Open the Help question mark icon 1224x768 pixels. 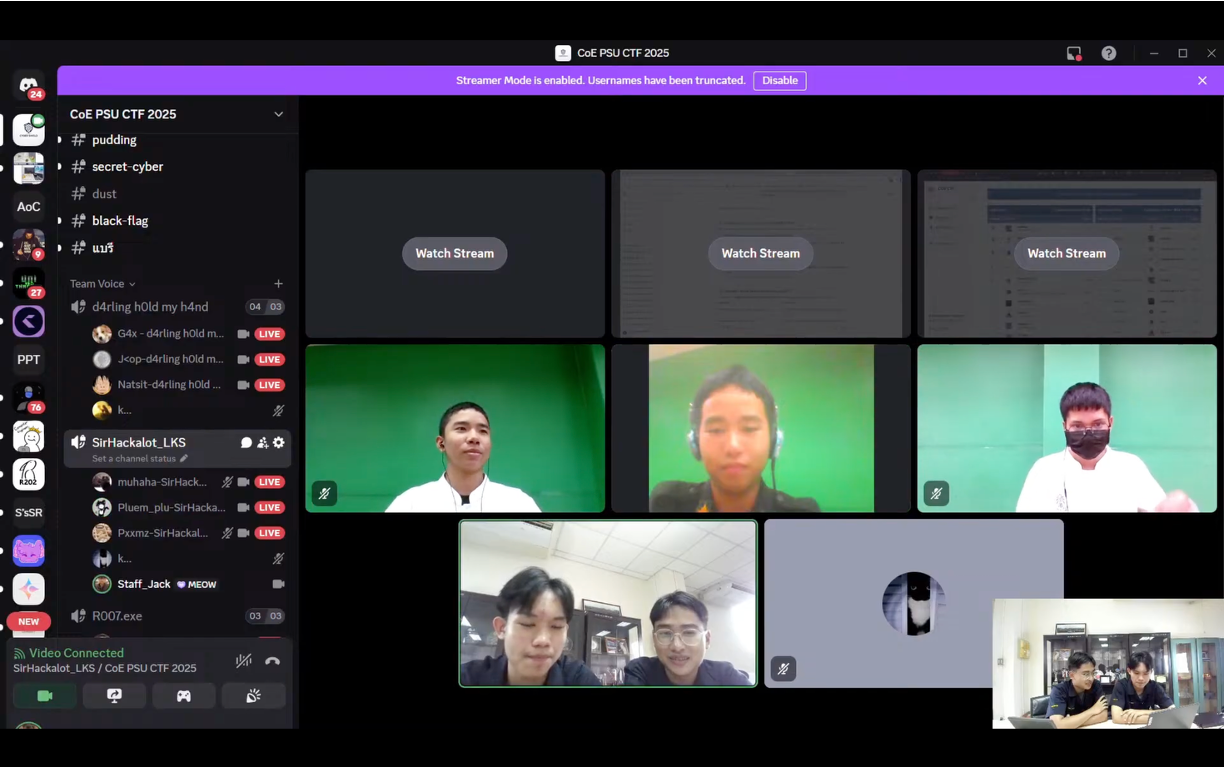tap(1109, 53)
